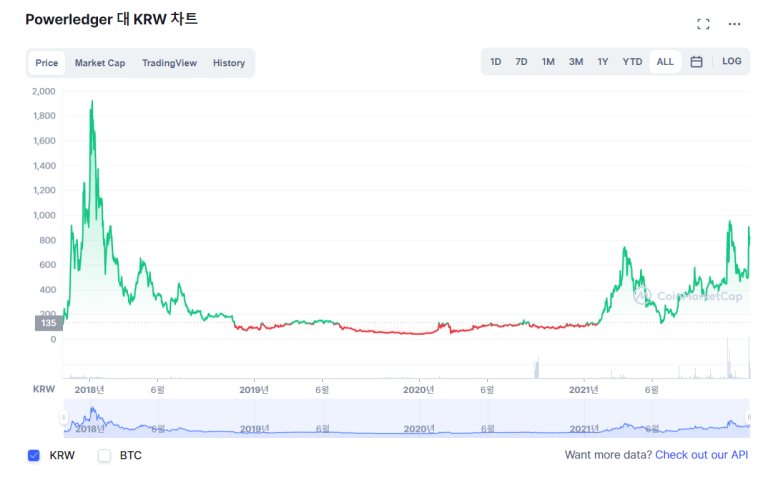This screenshot has height=478, width=773.
Task: Select the 1Y time range
Action: click(602, 62)
